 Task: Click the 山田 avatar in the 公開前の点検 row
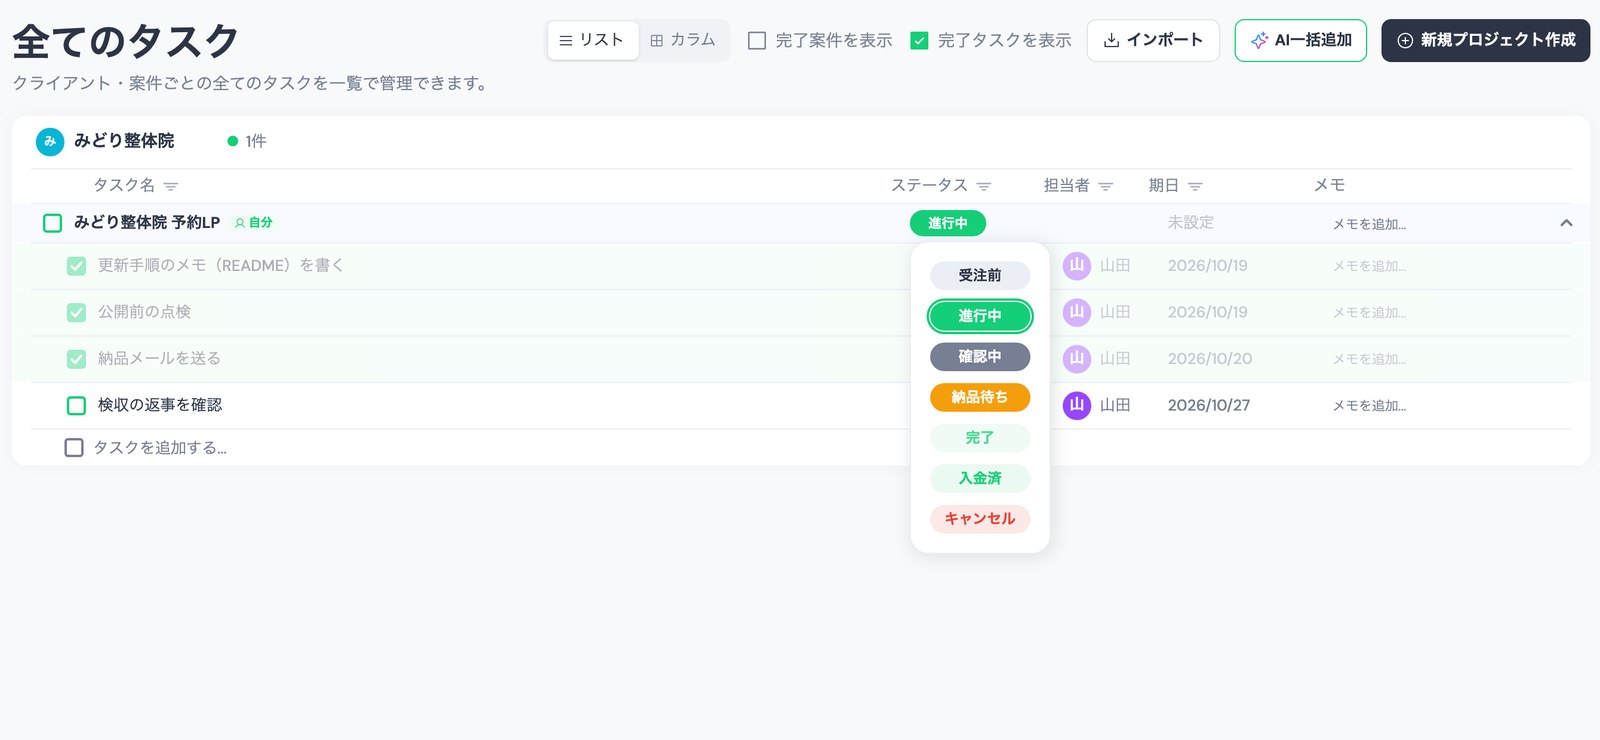coord(1077,312)
